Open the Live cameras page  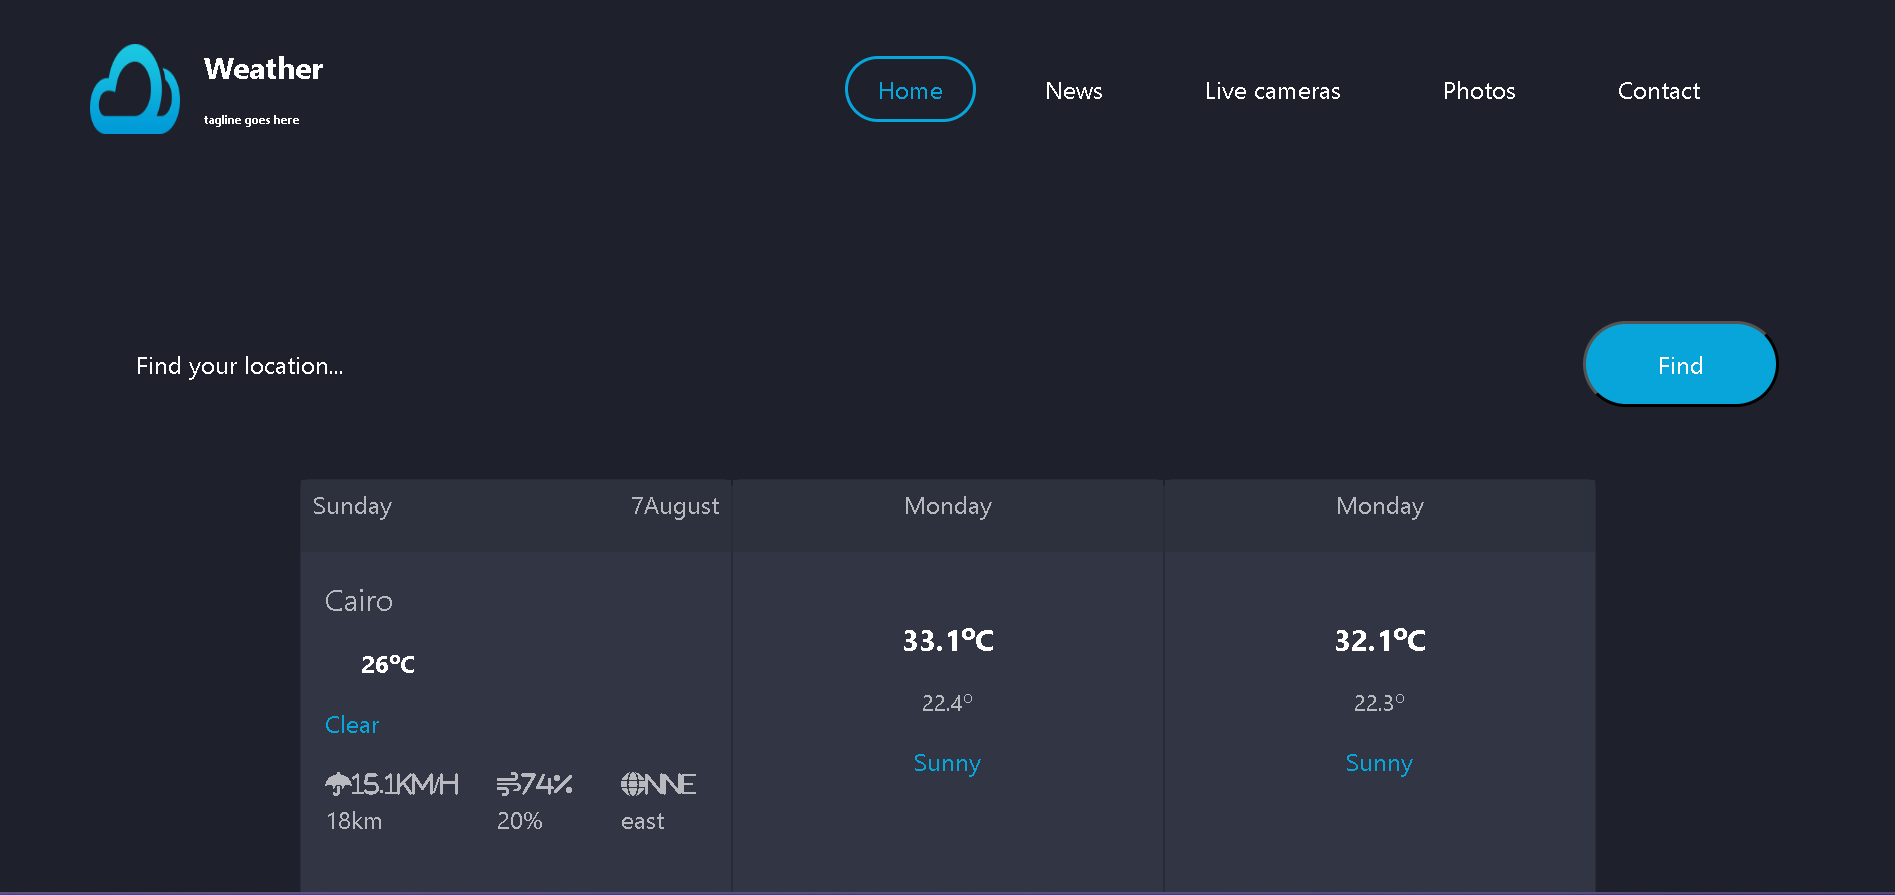pyautogui.click(x=1272, y=91)
